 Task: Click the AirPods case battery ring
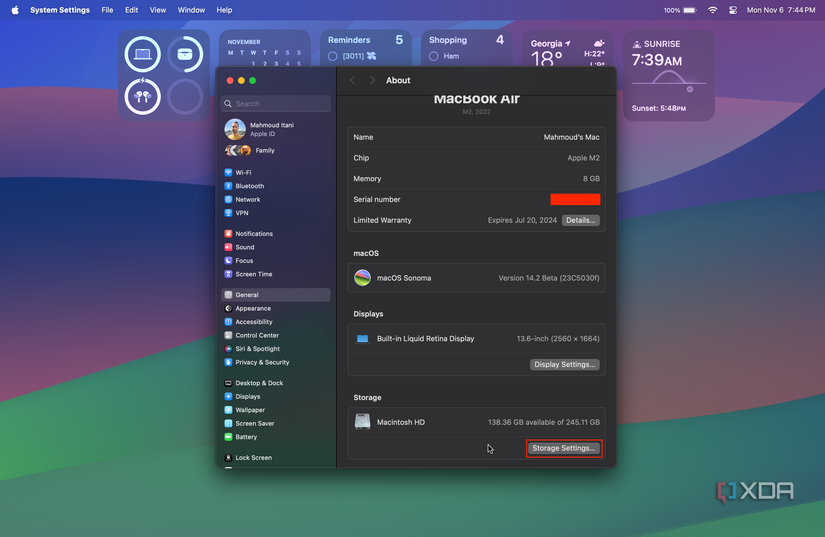coord(185,54)
